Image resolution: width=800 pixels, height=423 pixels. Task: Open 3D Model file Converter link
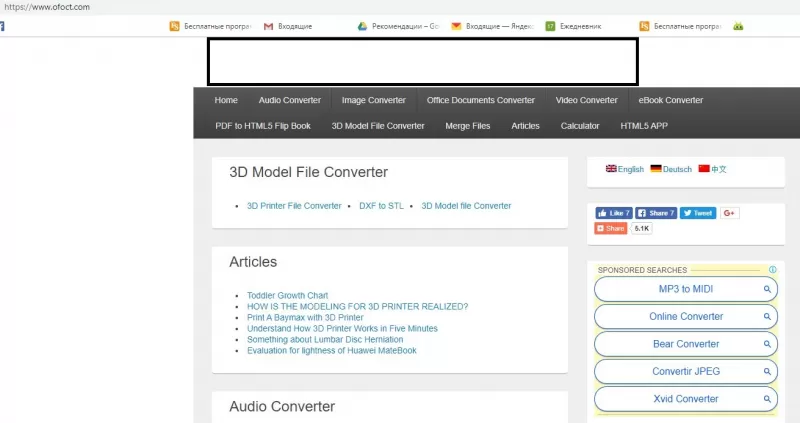(x=466, y=206)
